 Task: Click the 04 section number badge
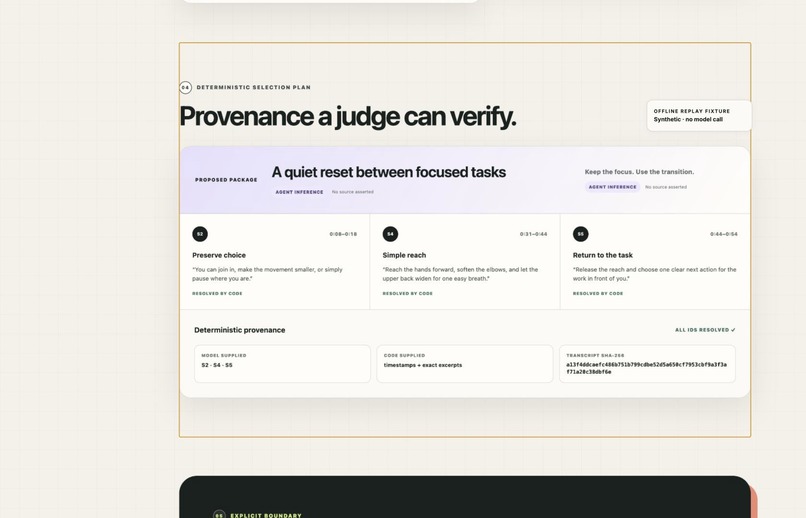click(186, 87)
